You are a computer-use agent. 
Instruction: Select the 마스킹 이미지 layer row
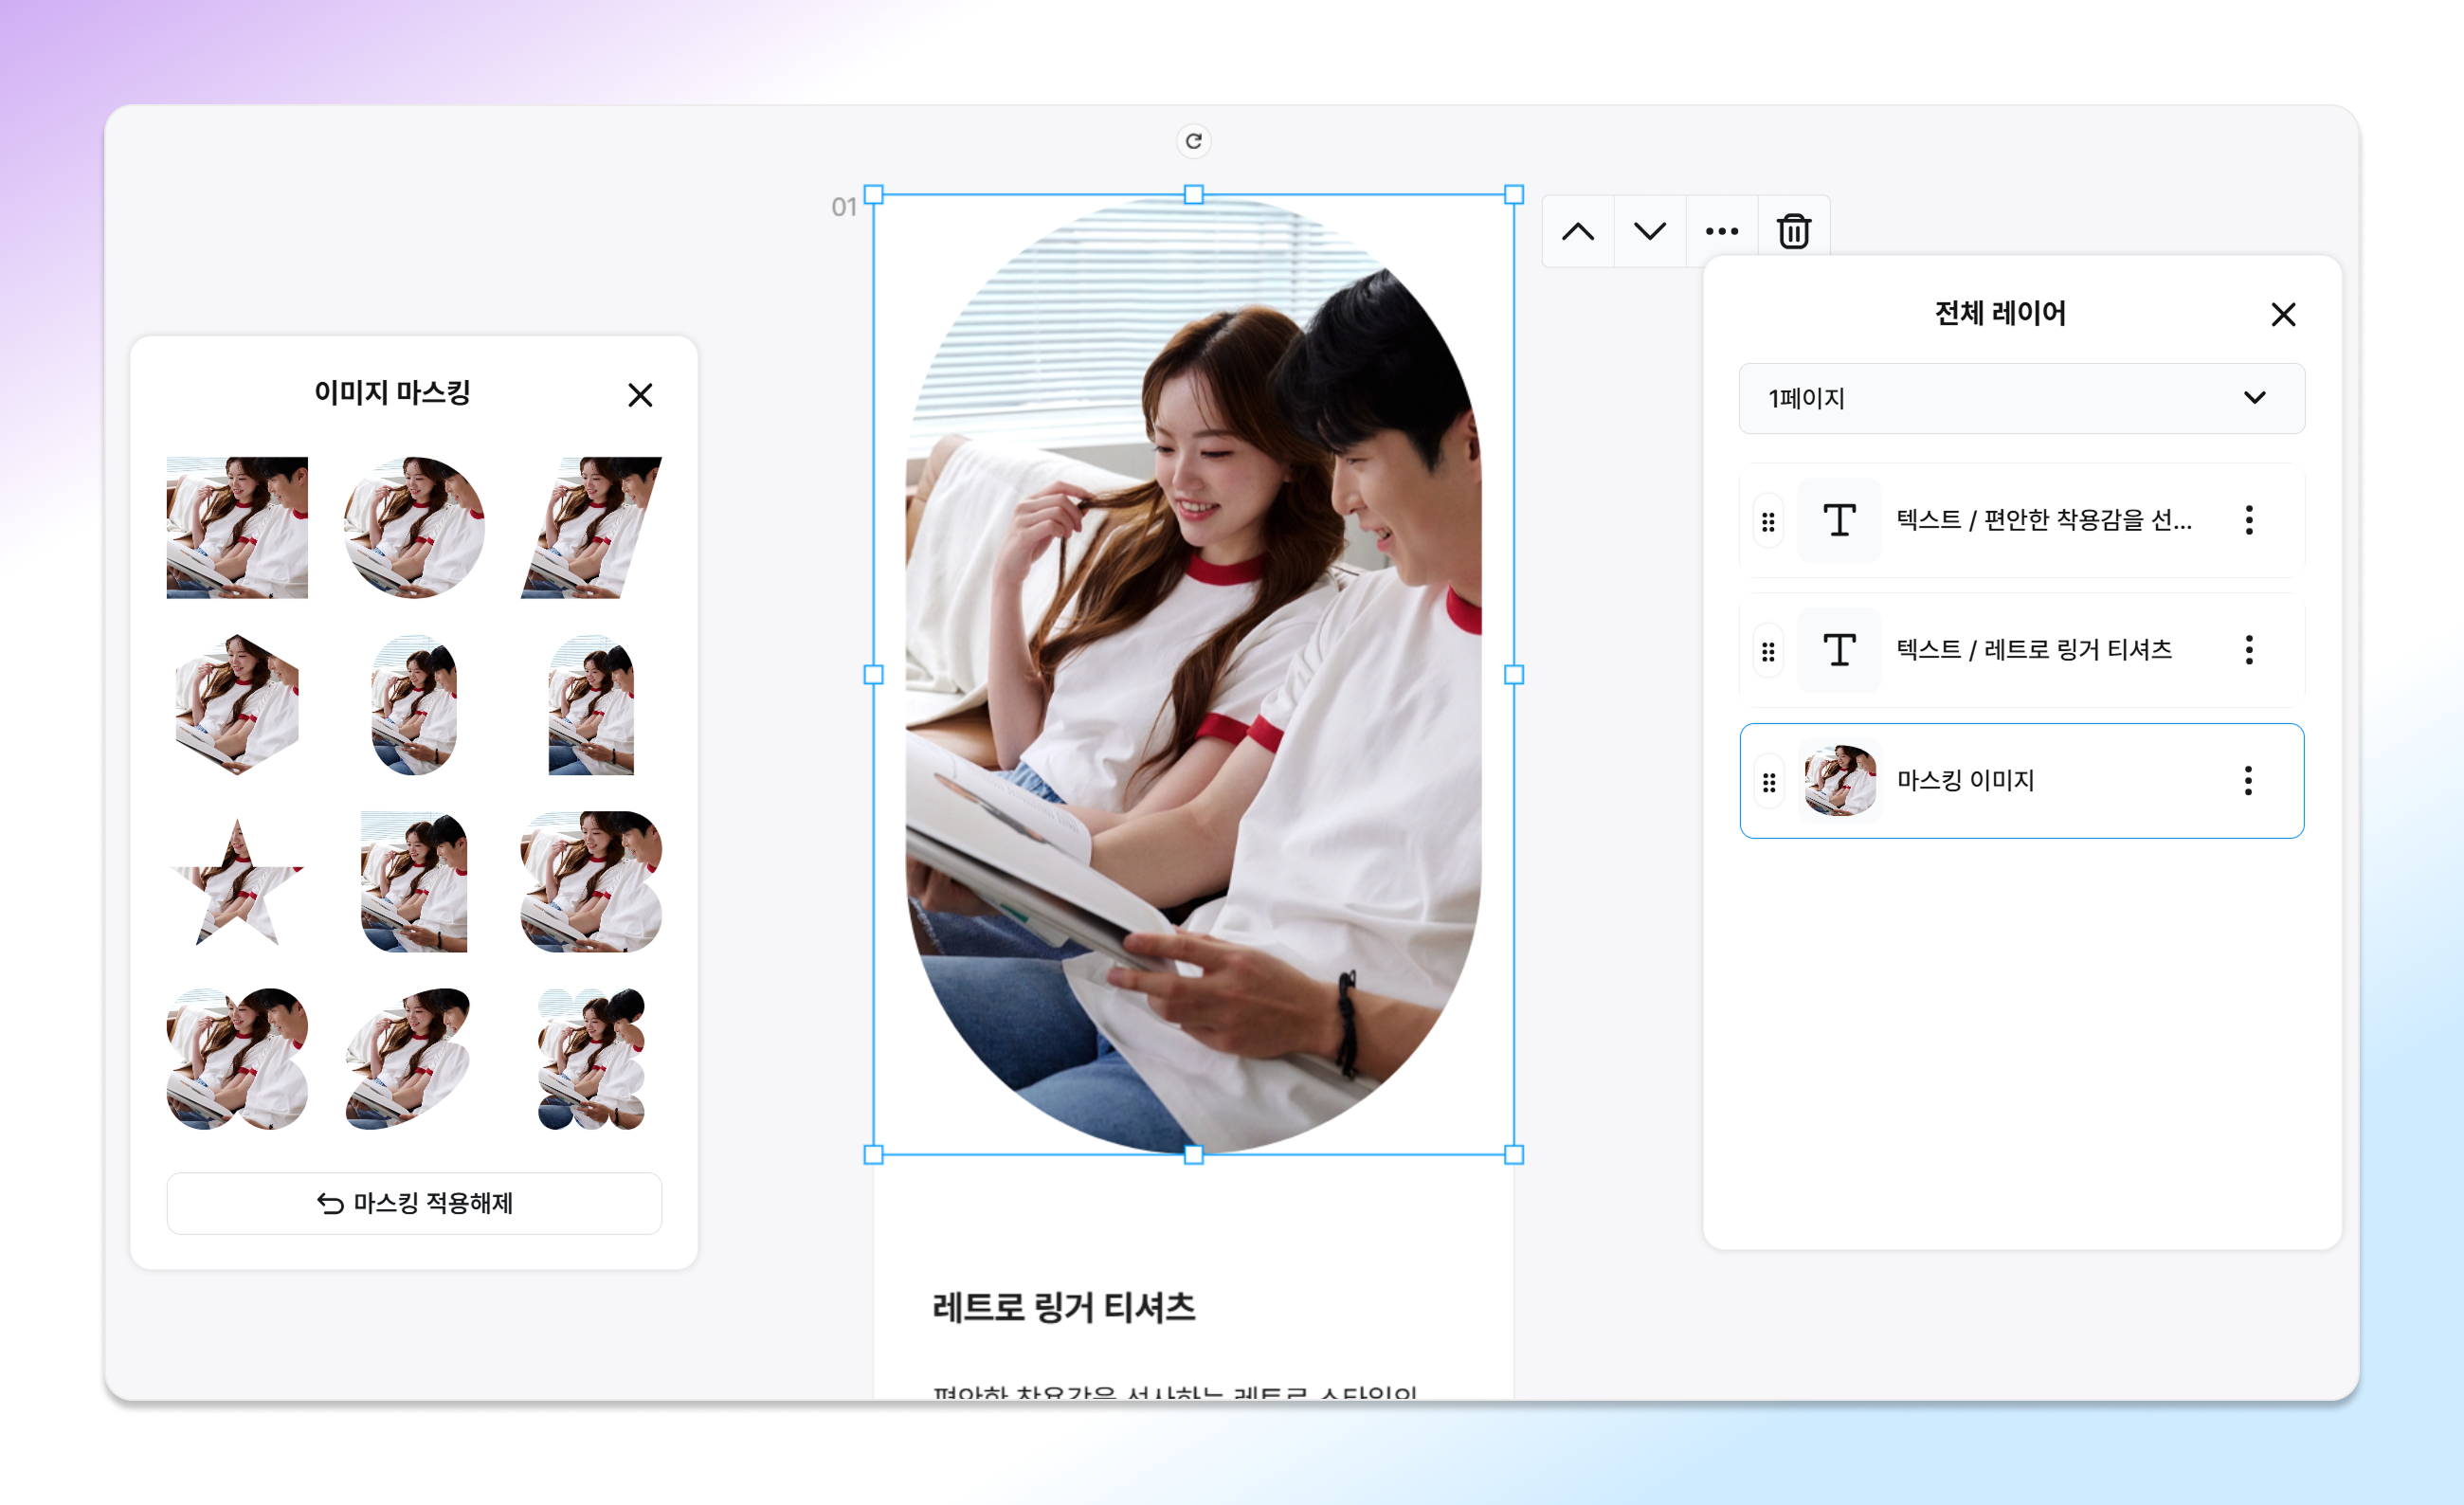(2022, 781)
